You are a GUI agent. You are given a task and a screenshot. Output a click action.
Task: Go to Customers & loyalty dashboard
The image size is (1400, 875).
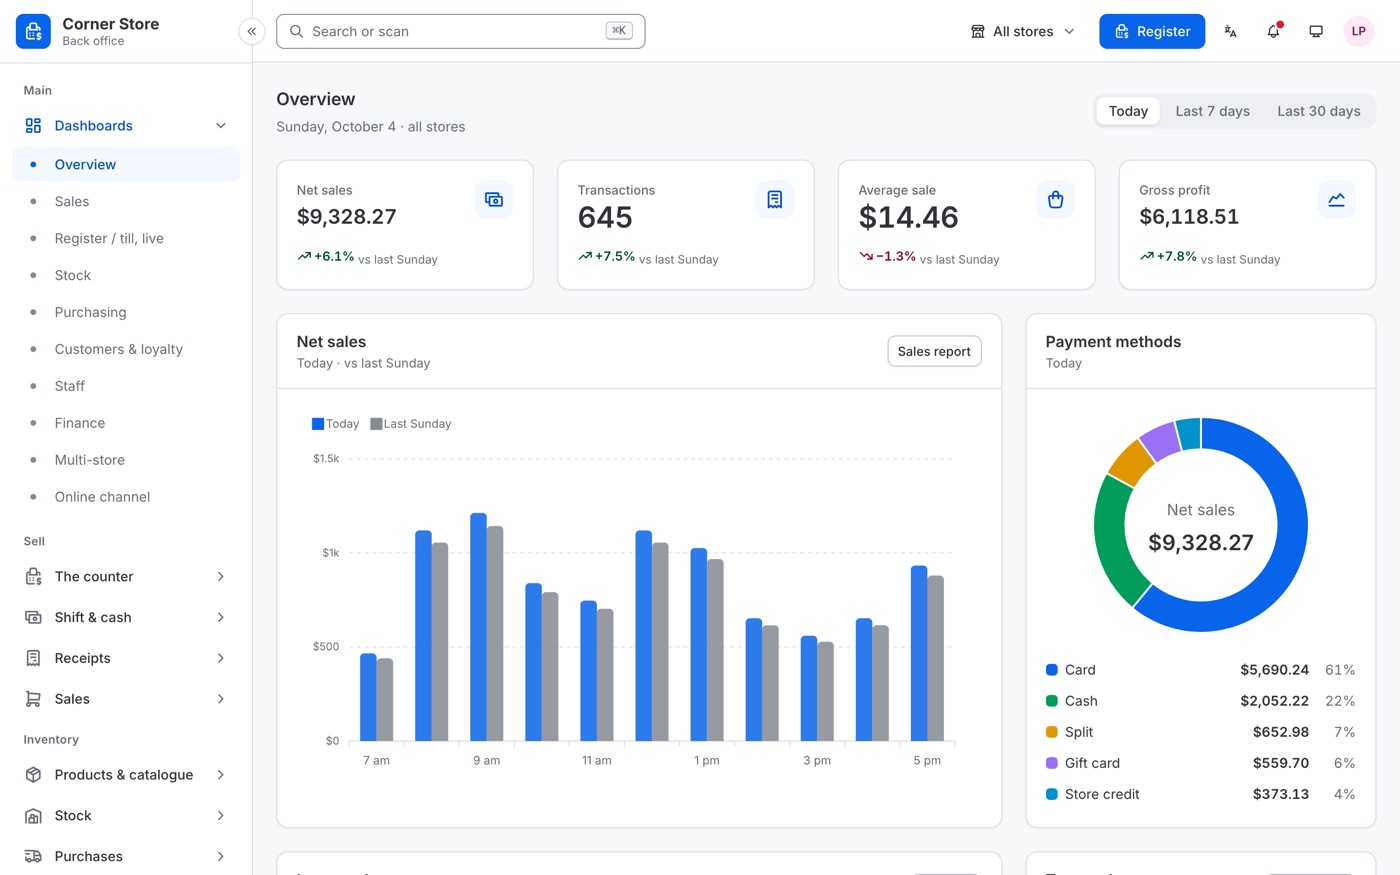tap(126, 349)
